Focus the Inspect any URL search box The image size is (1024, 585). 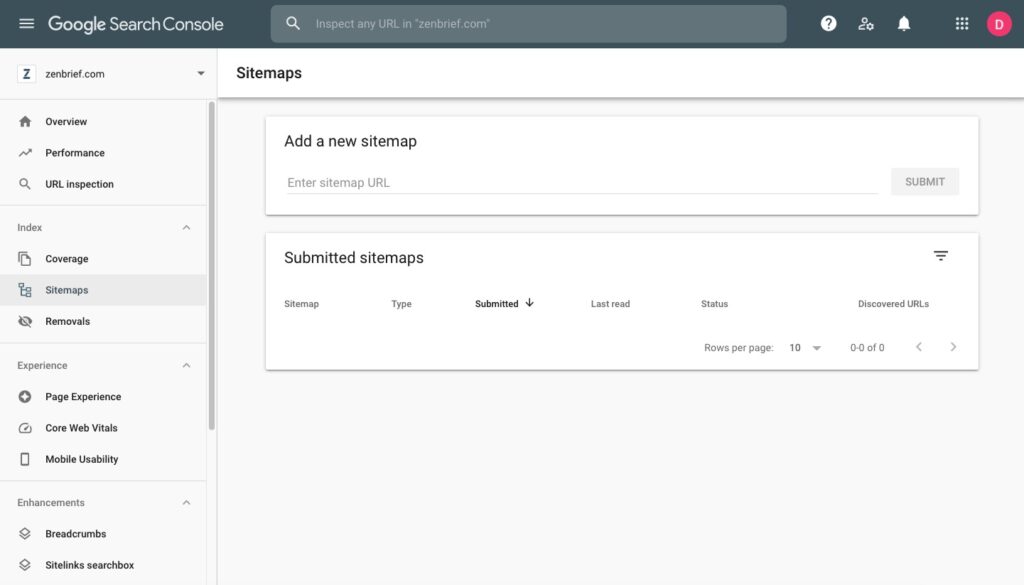pos(528,24)
